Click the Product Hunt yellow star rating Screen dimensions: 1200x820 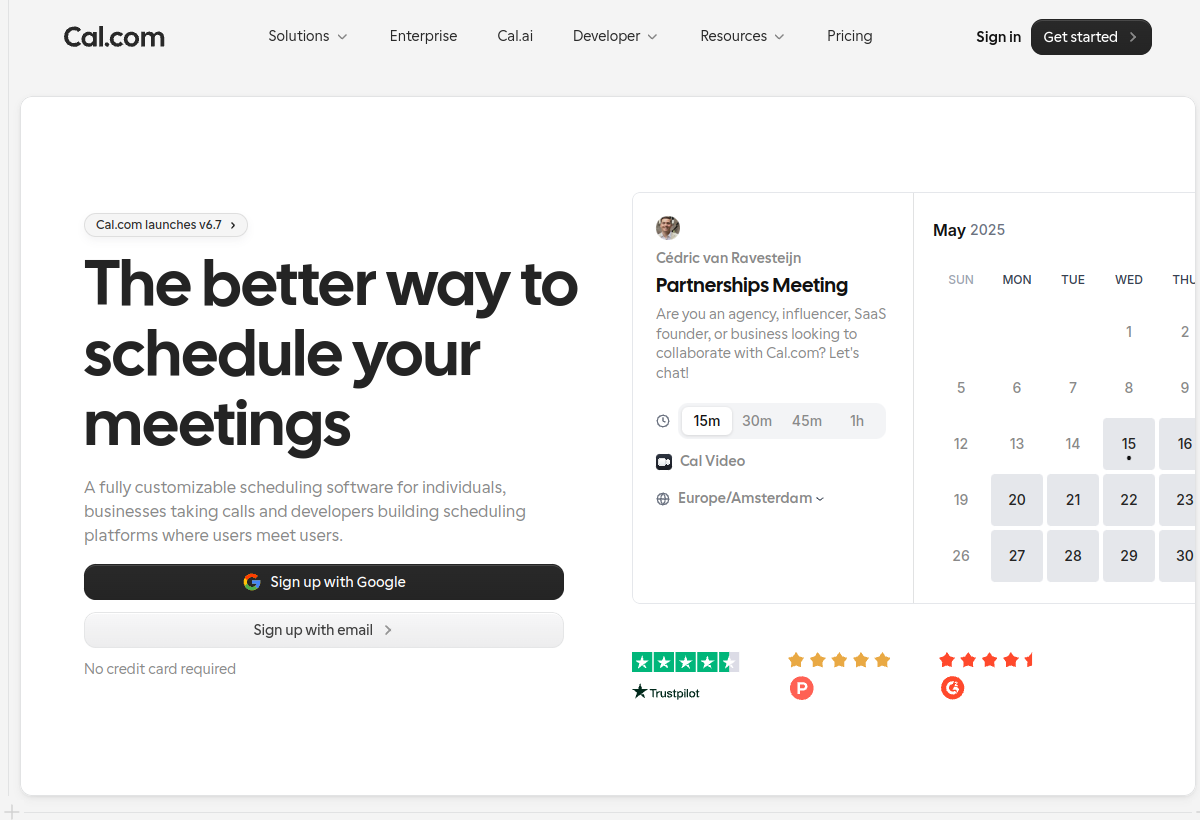(x=839, y=660)
